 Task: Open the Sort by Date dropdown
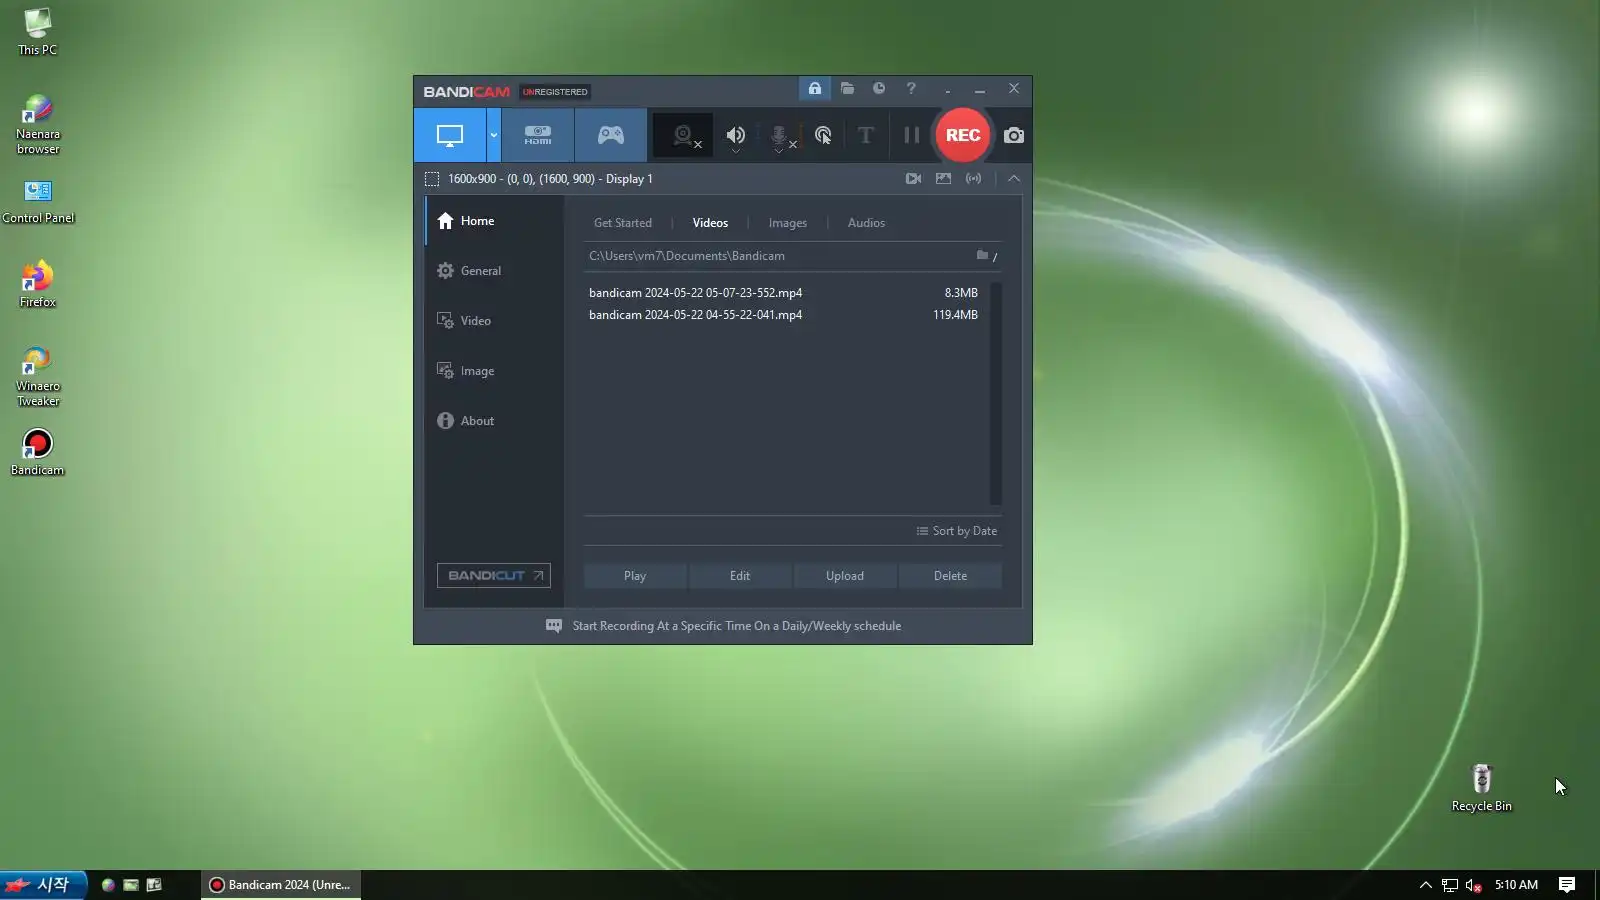(x=957, y=531)
